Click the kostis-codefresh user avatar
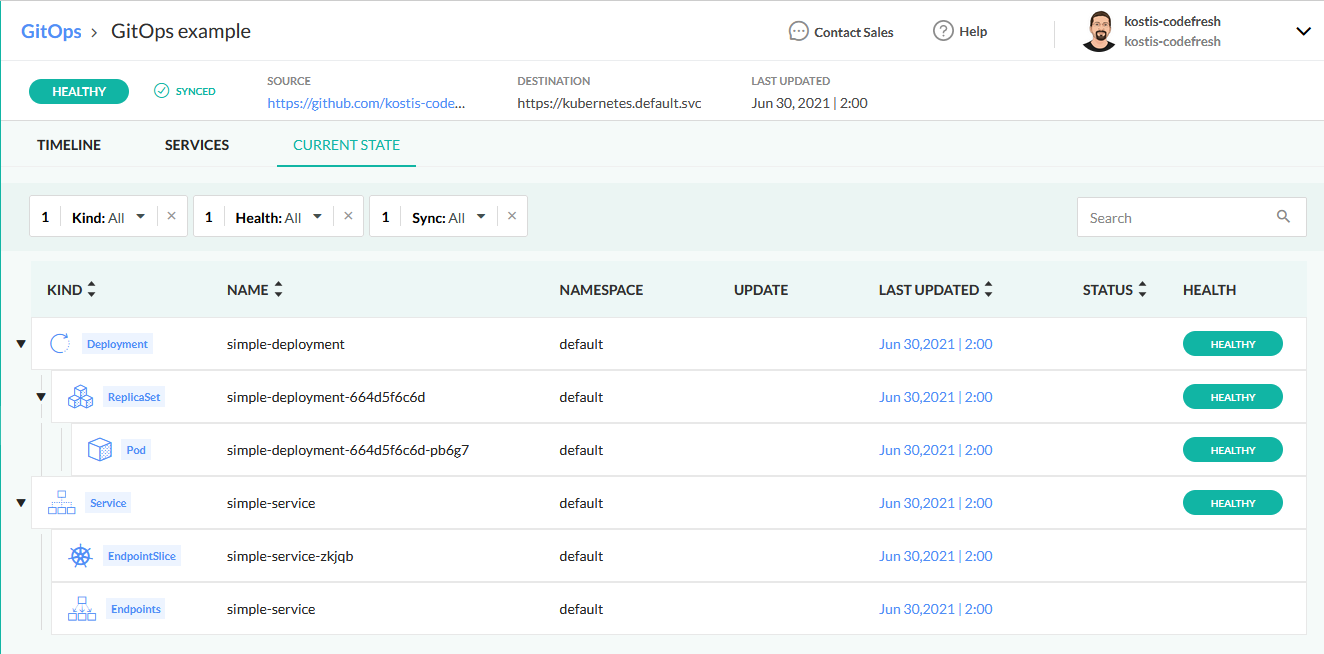Image resolution: width=1324 pixels, height=654 pixels. point(1099,31)
